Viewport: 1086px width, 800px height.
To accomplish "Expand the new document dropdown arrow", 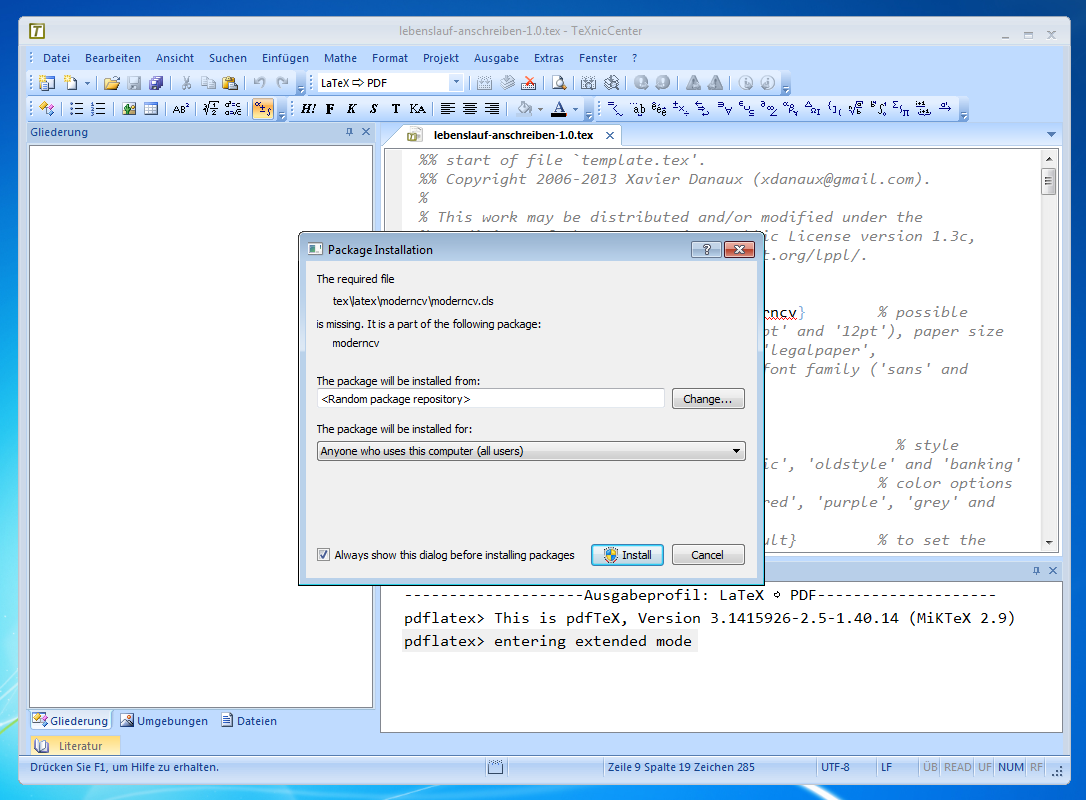I will pyautogui.click(x=87, y=83).
